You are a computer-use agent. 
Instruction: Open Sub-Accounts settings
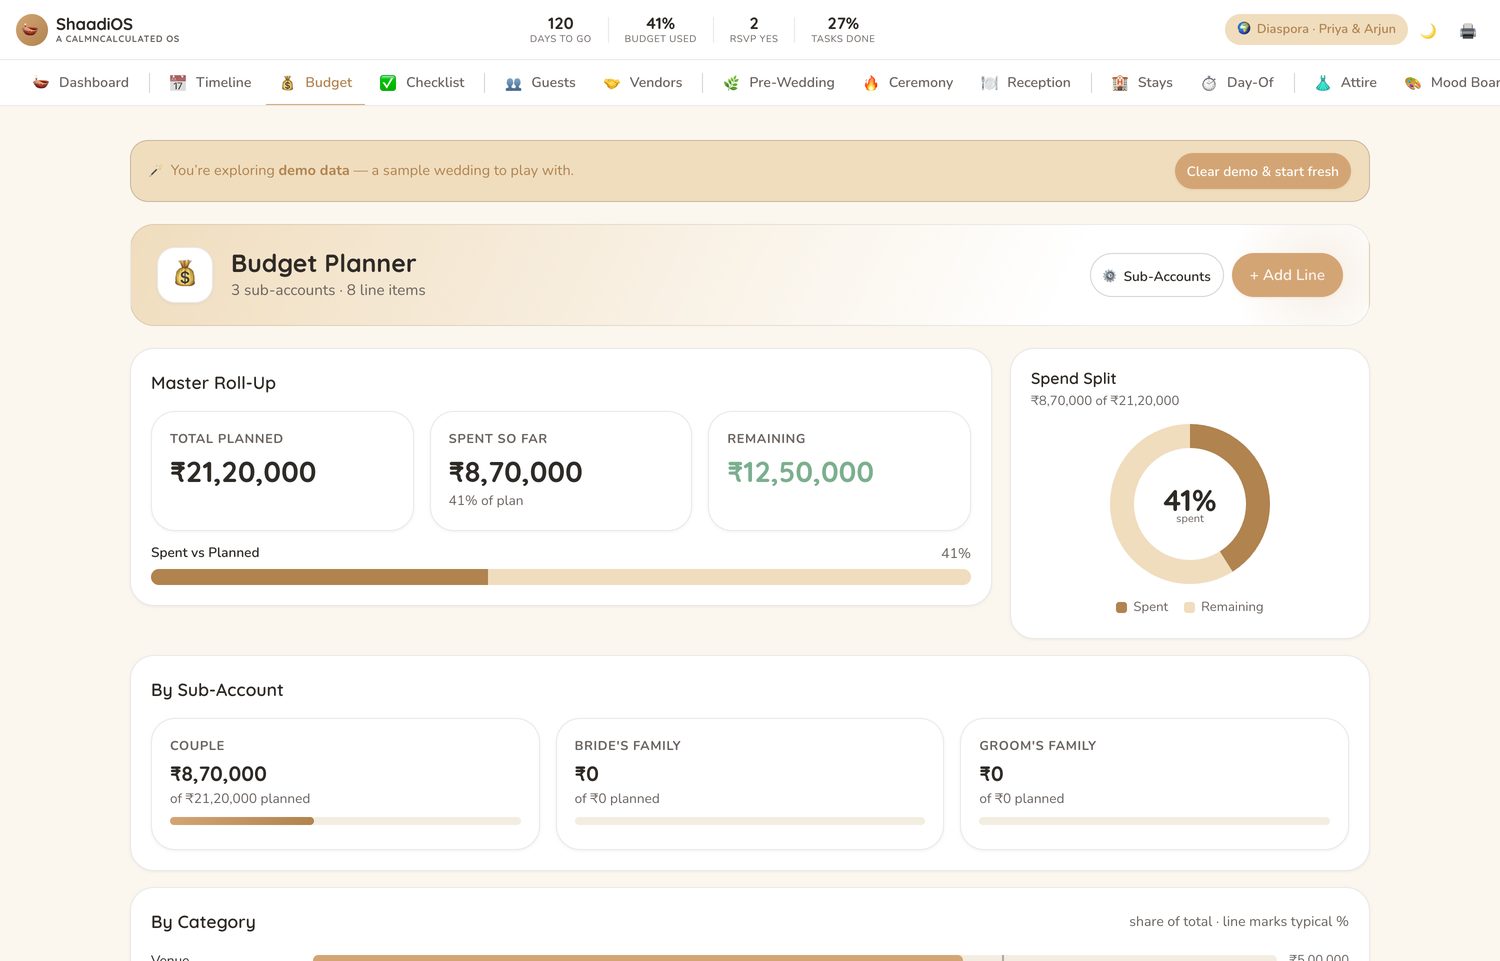[1156, 275]
